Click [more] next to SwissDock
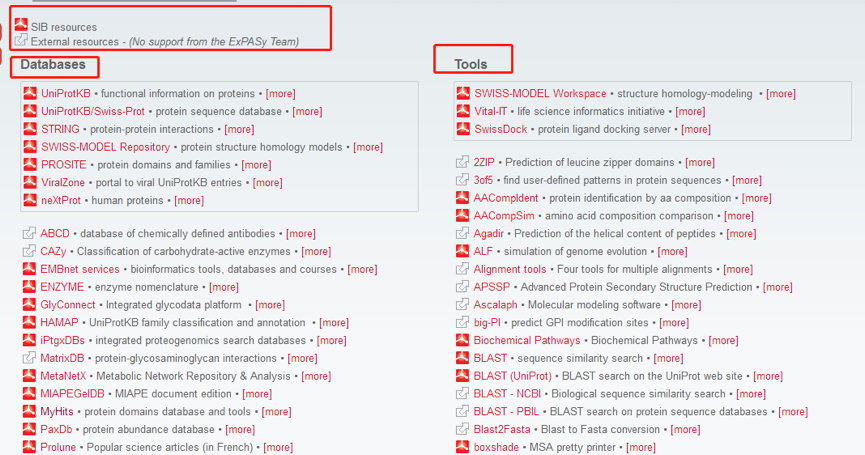Screen dimensions: 865x455 (696, 130)
